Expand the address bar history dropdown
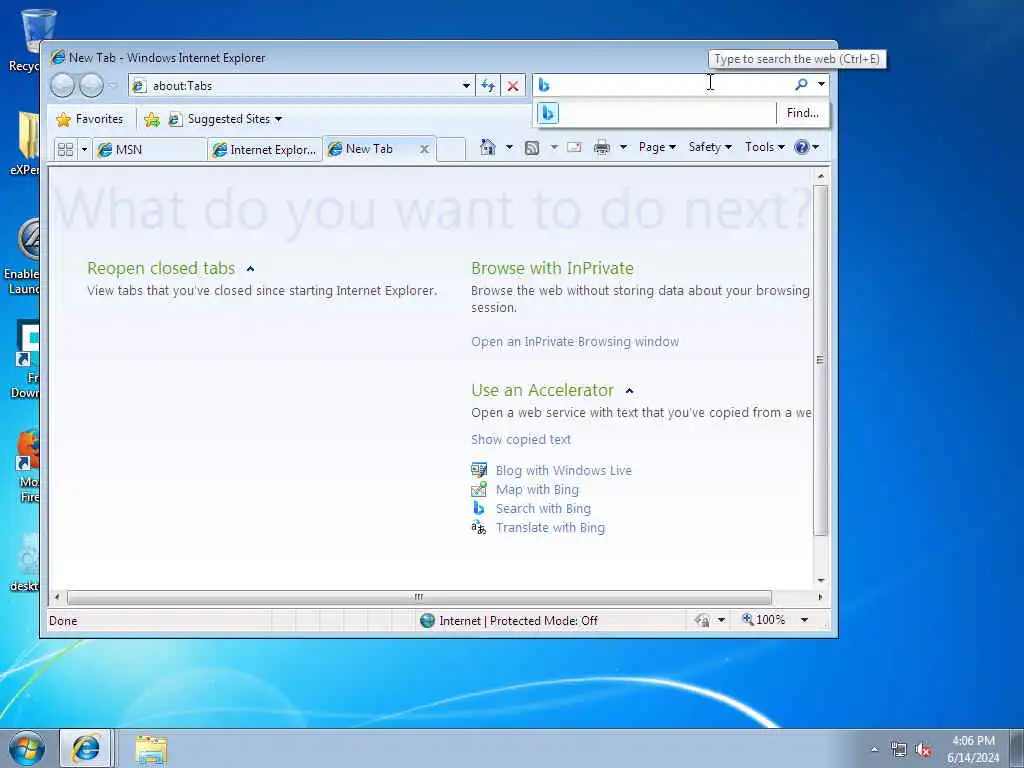 click(466, 86)
